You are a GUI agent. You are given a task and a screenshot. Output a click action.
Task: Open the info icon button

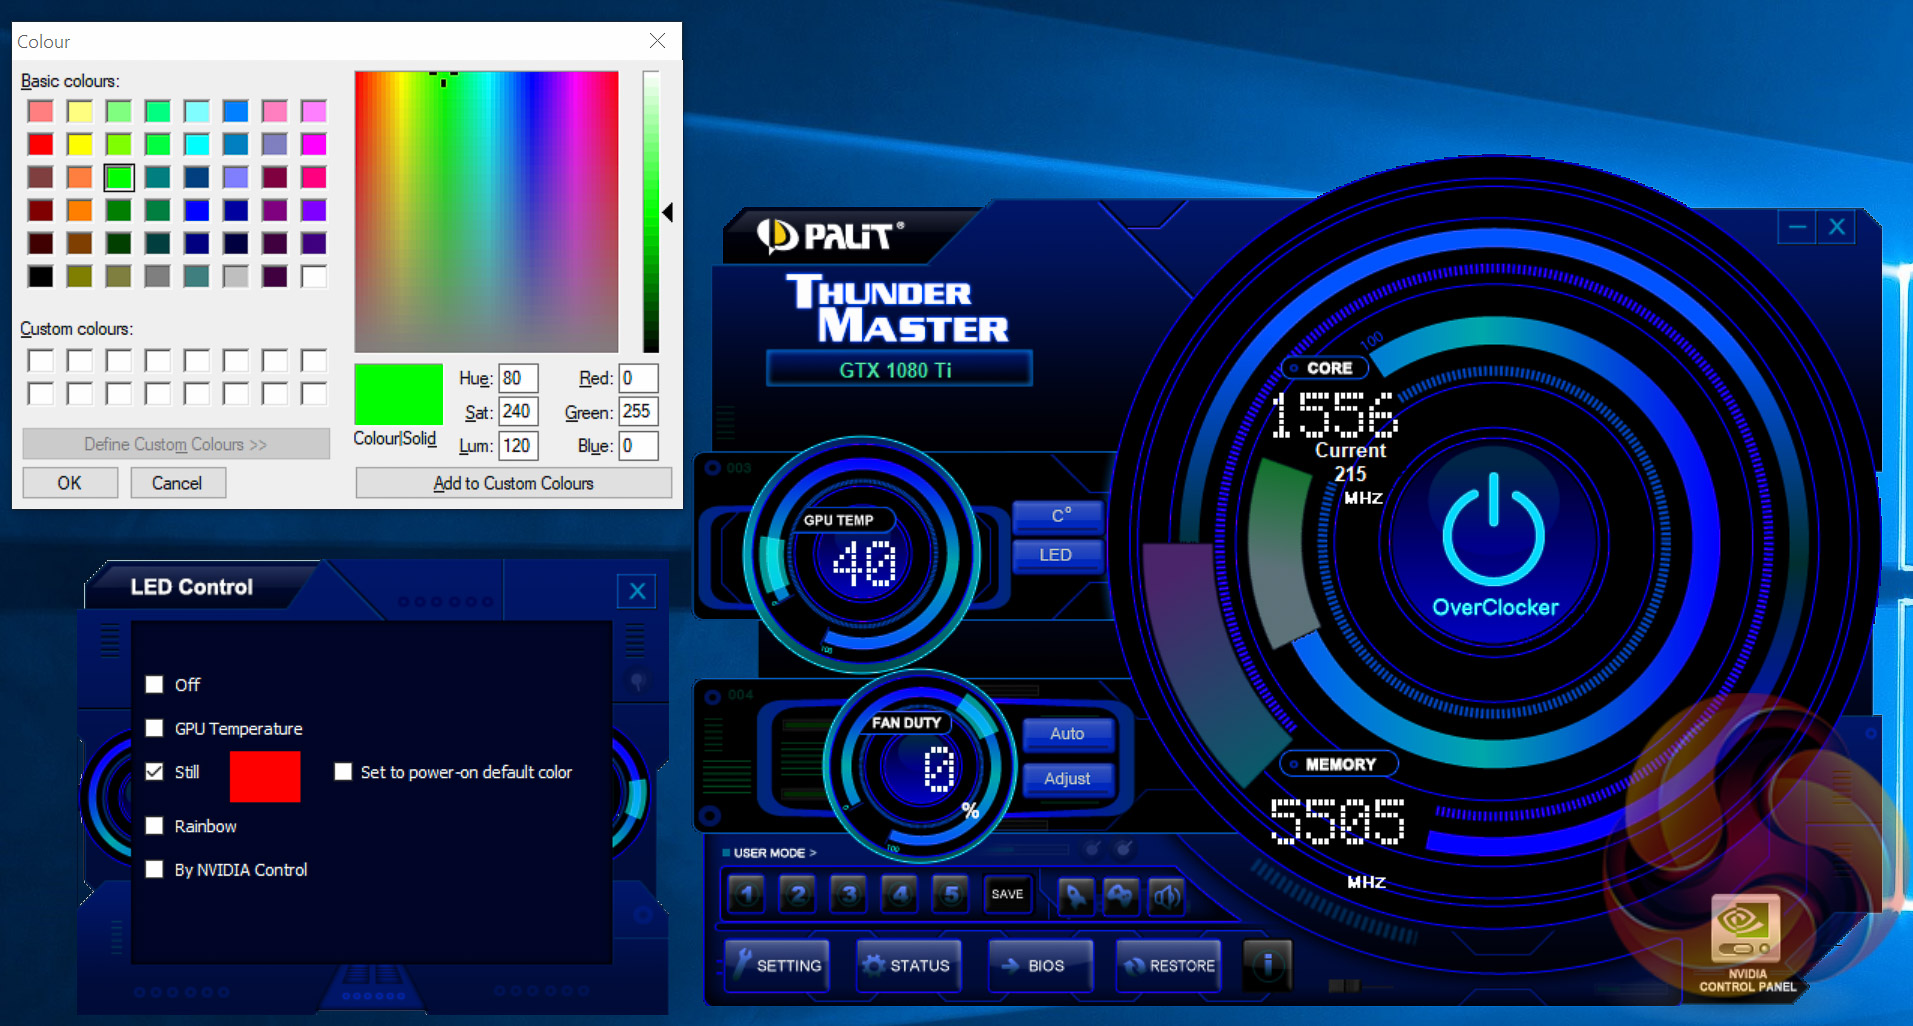point(1267,965)
